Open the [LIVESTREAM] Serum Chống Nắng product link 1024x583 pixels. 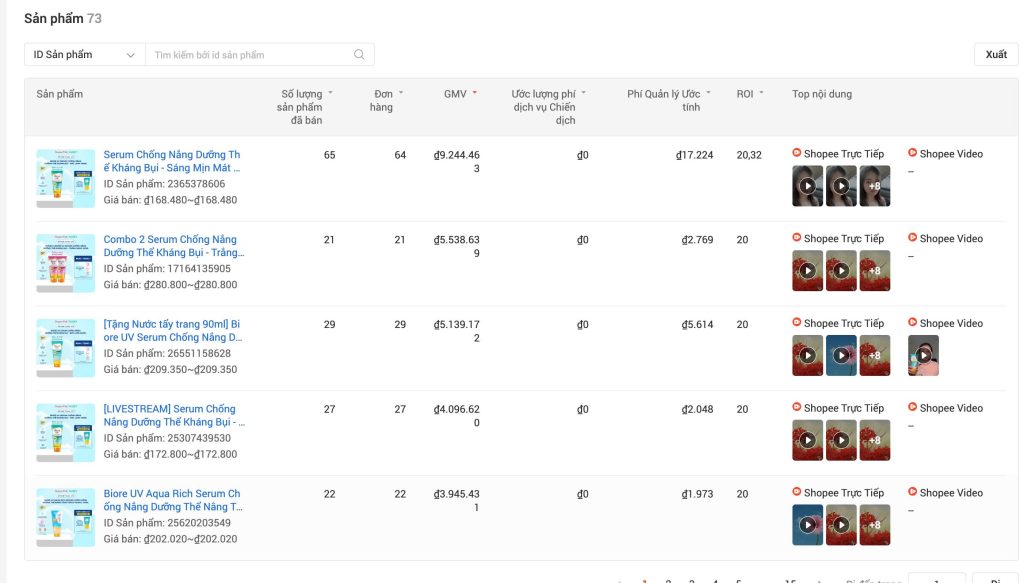174,416
